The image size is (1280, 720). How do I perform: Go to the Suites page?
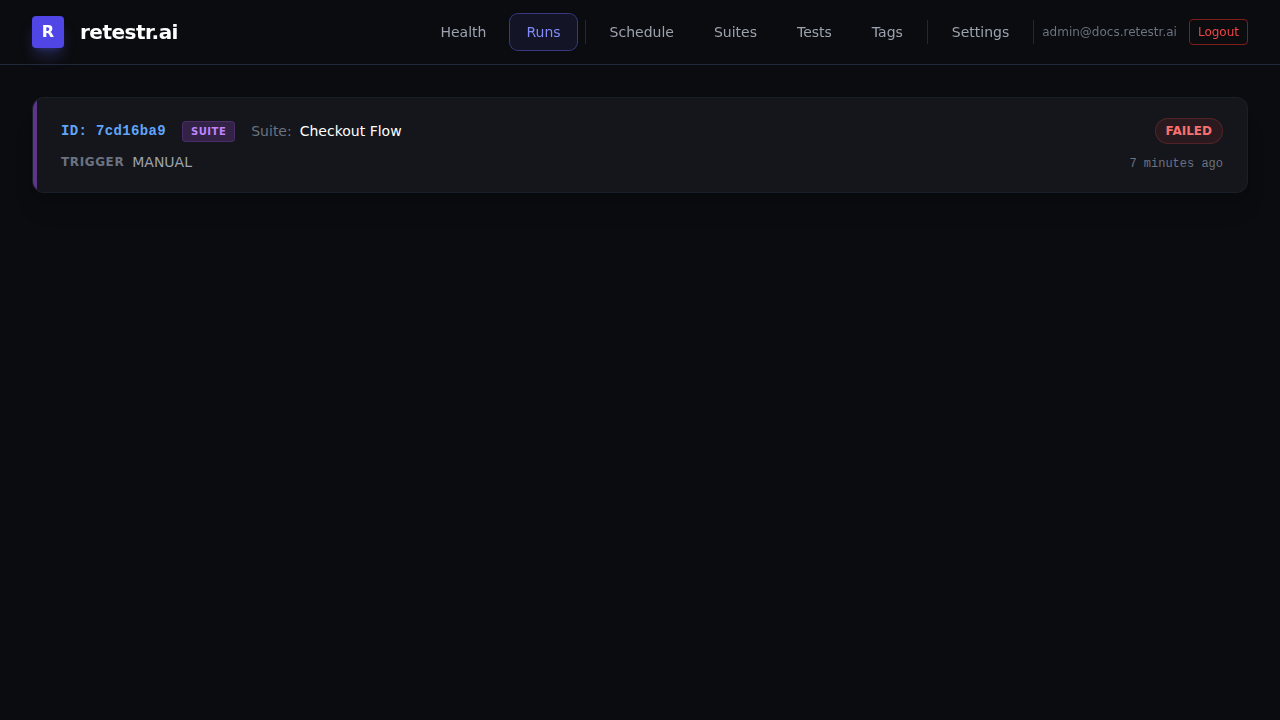tap(735, 32)
